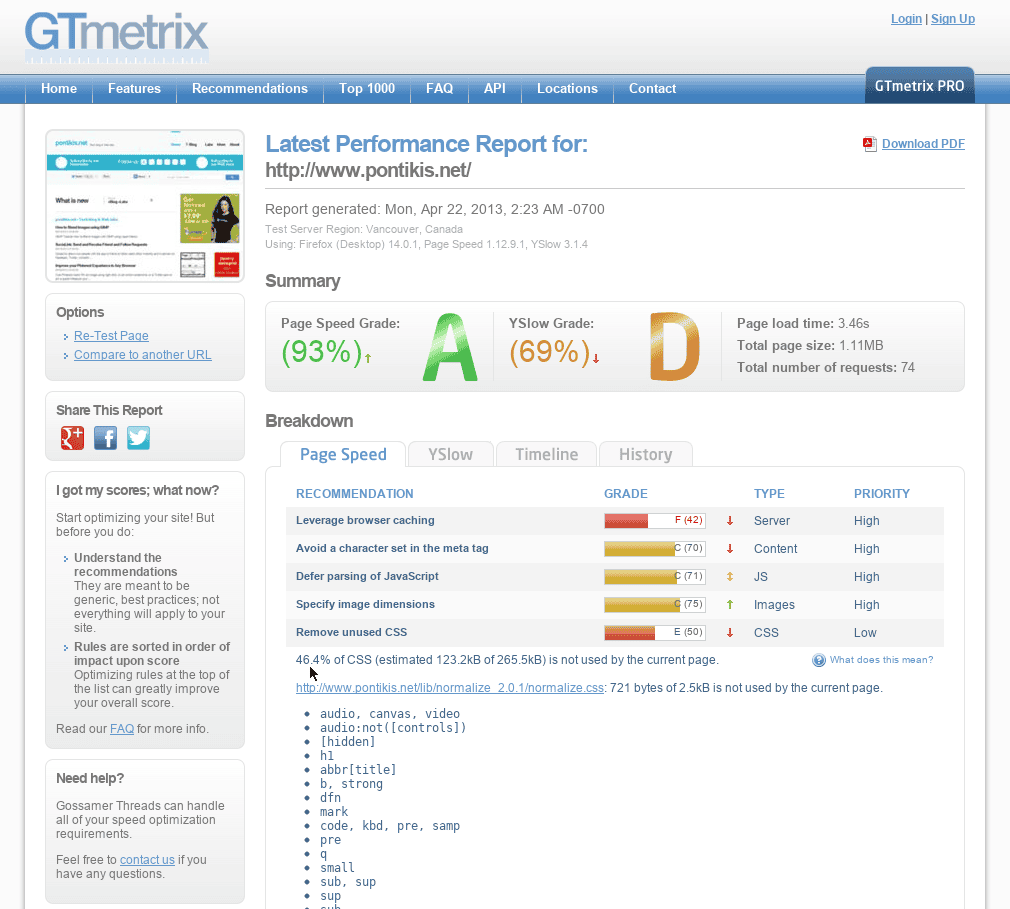This screenshot has height=909, width=1010.
Task: Sort by the PRIORITY column header
Action: coord(882,493)
